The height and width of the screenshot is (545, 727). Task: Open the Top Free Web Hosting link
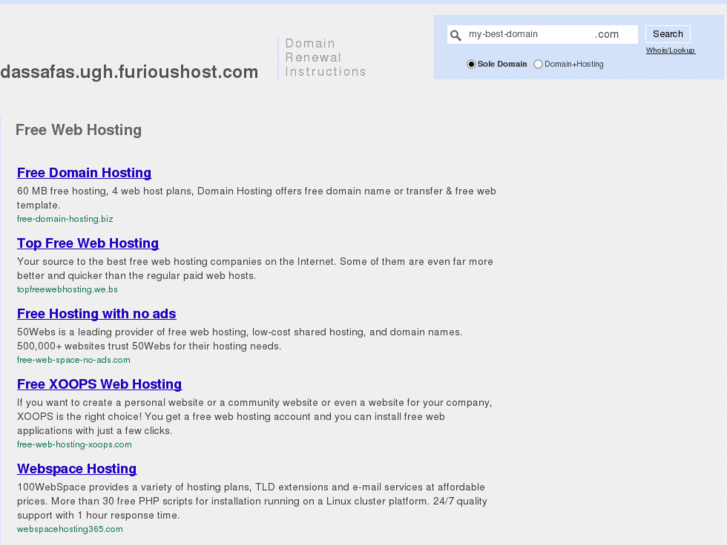88,243
